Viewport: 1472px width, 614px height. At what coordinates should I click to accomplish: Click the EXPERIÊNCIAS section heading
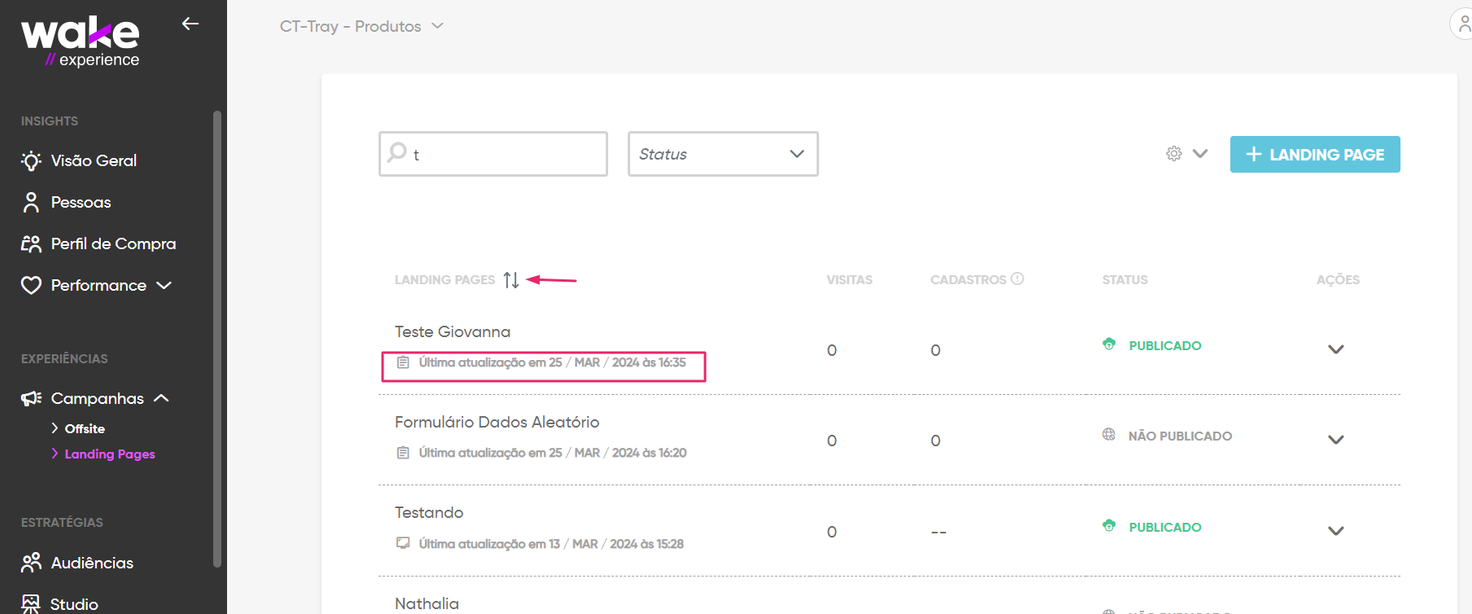tap(64, 359)
